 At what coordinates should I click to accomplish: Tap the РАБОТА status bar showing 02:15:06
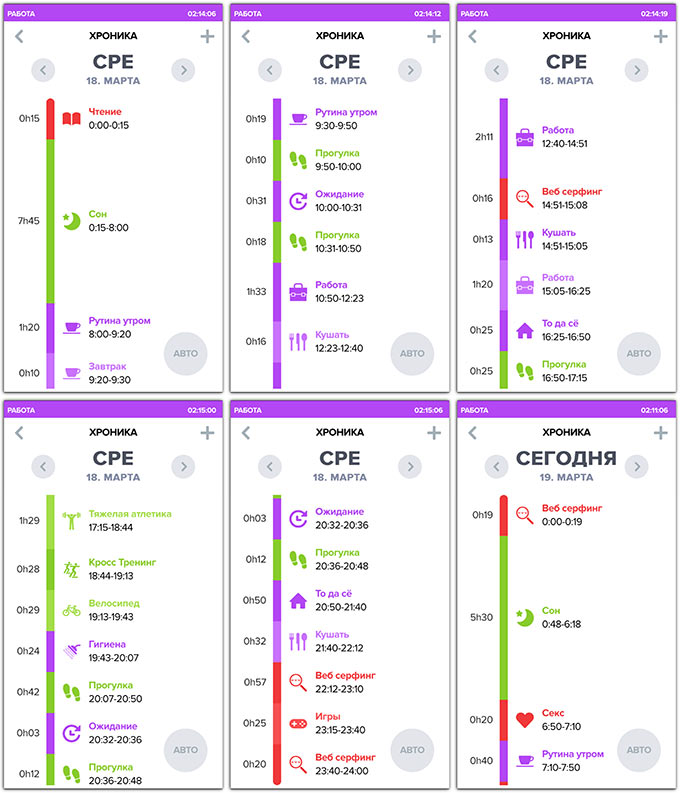pyautogui.click(x=339, y=410)
